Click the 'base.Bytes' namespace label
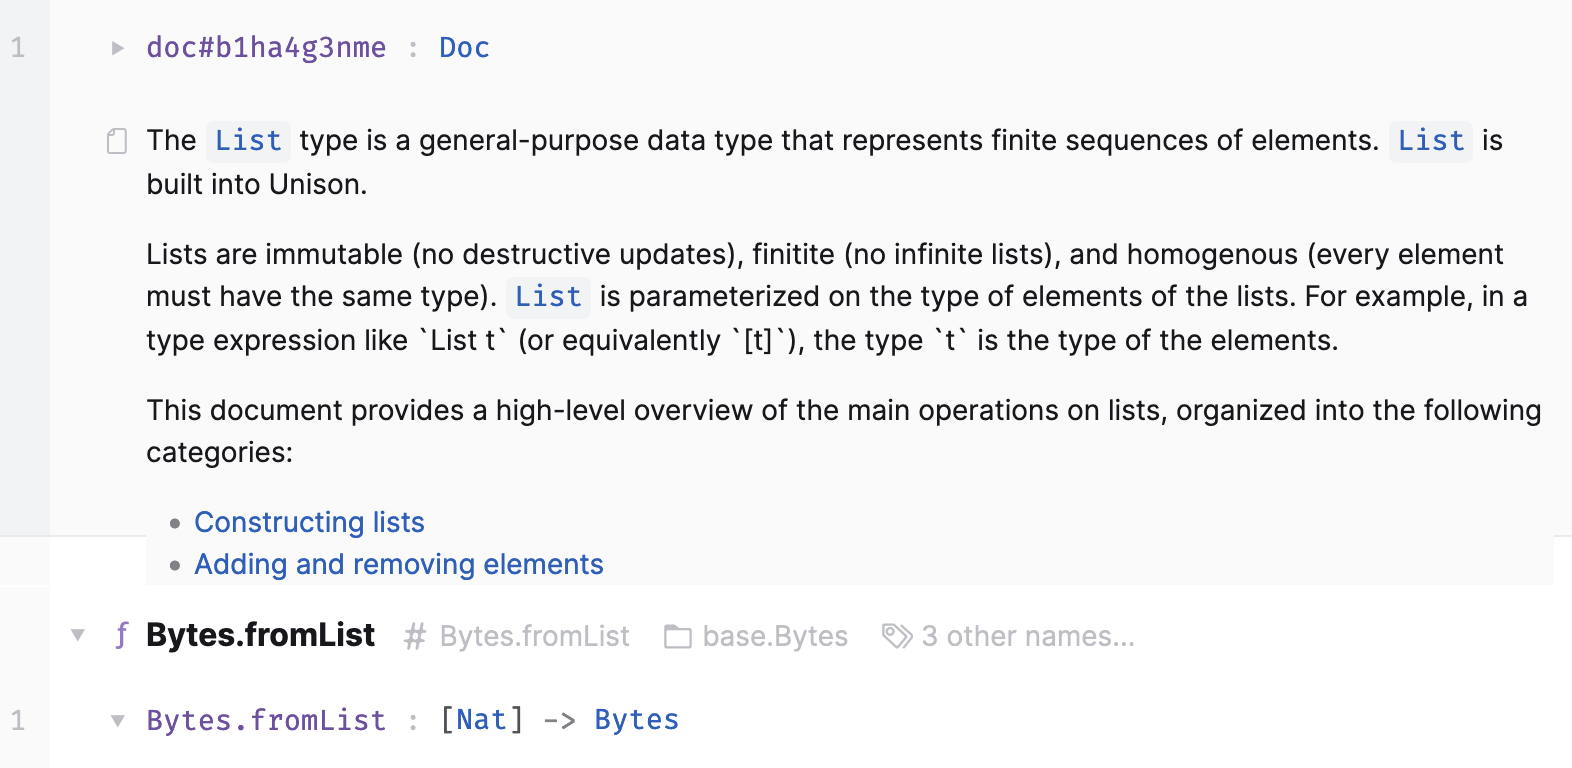The image size is (1572, 768). [775, 636]
